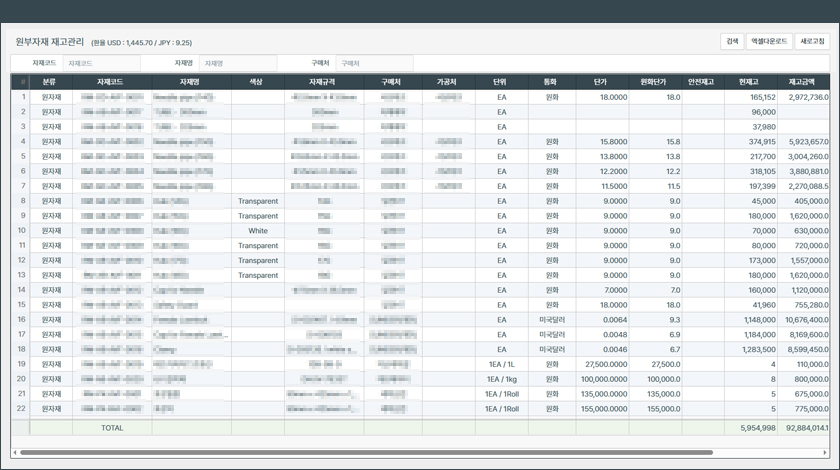
Task: Sort by the 단가 column header
Action: click(x=600, y=82)
